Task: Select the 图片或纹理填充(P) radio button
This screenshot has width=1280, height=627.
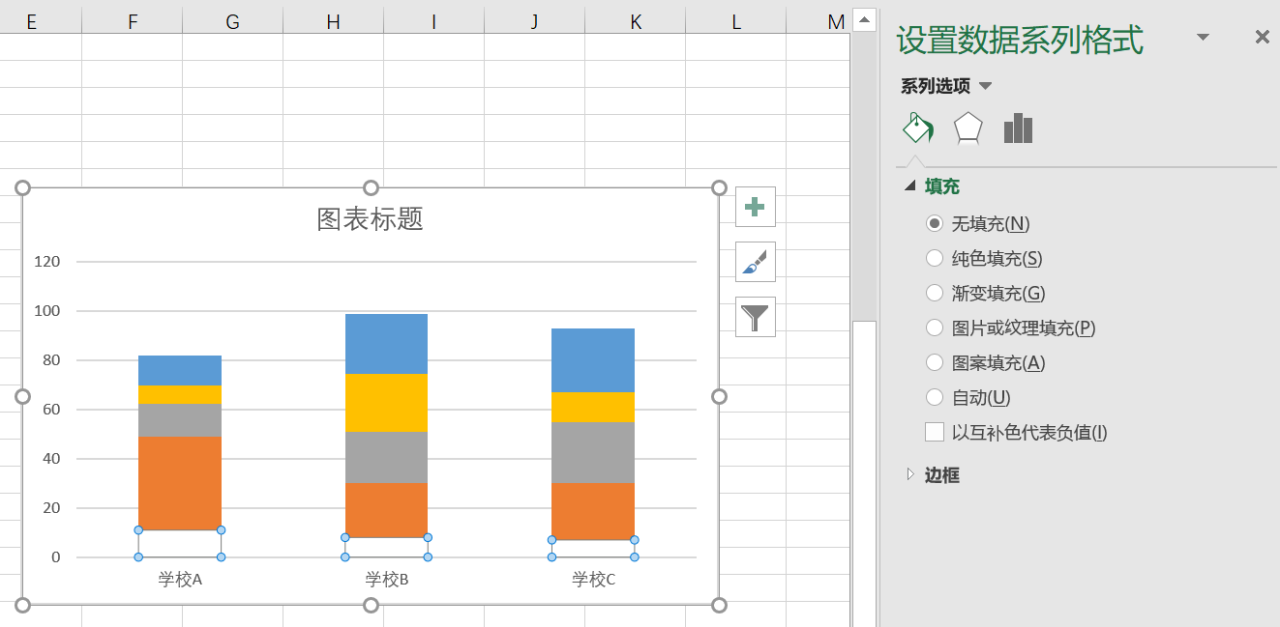Action: click(x=934, y=327)
